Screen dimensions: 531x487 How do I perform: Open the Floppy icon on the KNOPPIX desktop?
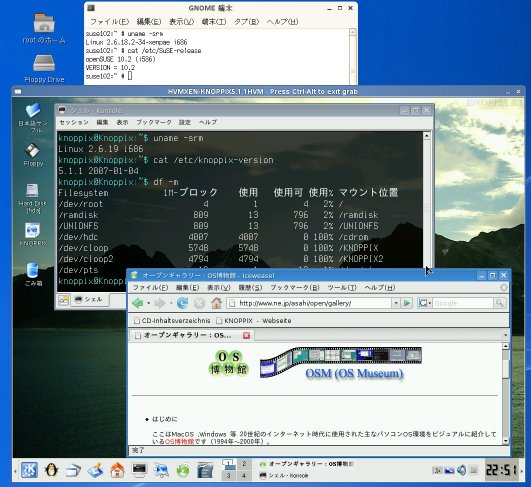click(33, 155)
